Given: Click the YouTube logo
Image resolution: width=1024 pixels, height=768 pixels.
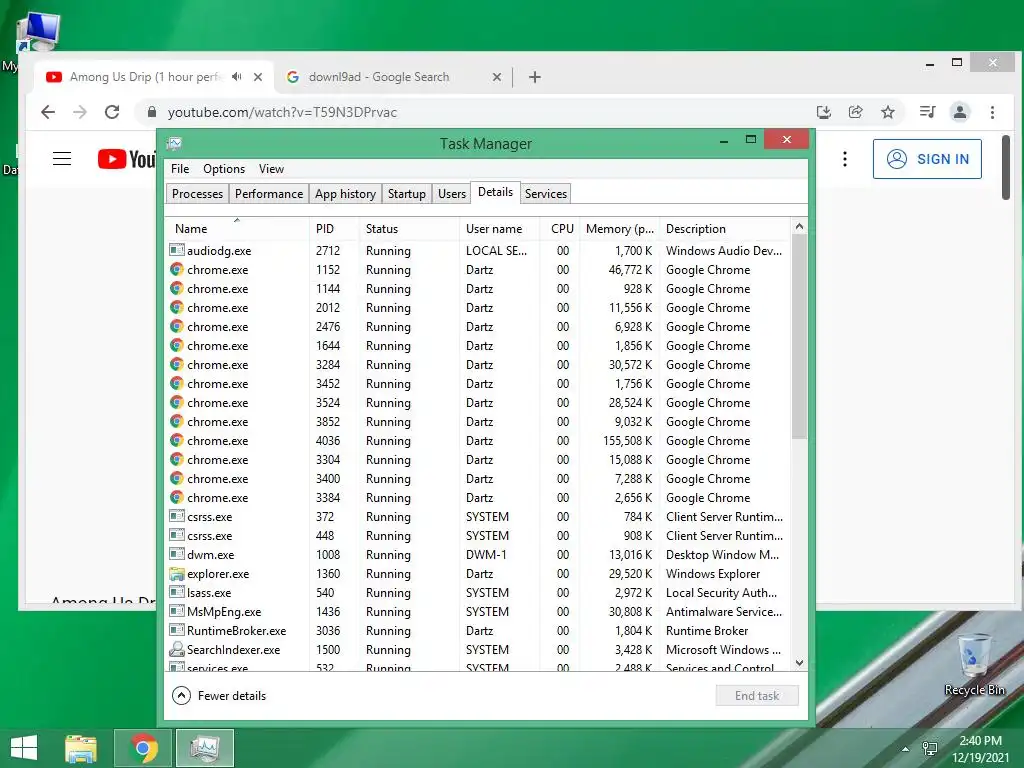Looking at the screenshot, I should (x=126, y=159).
